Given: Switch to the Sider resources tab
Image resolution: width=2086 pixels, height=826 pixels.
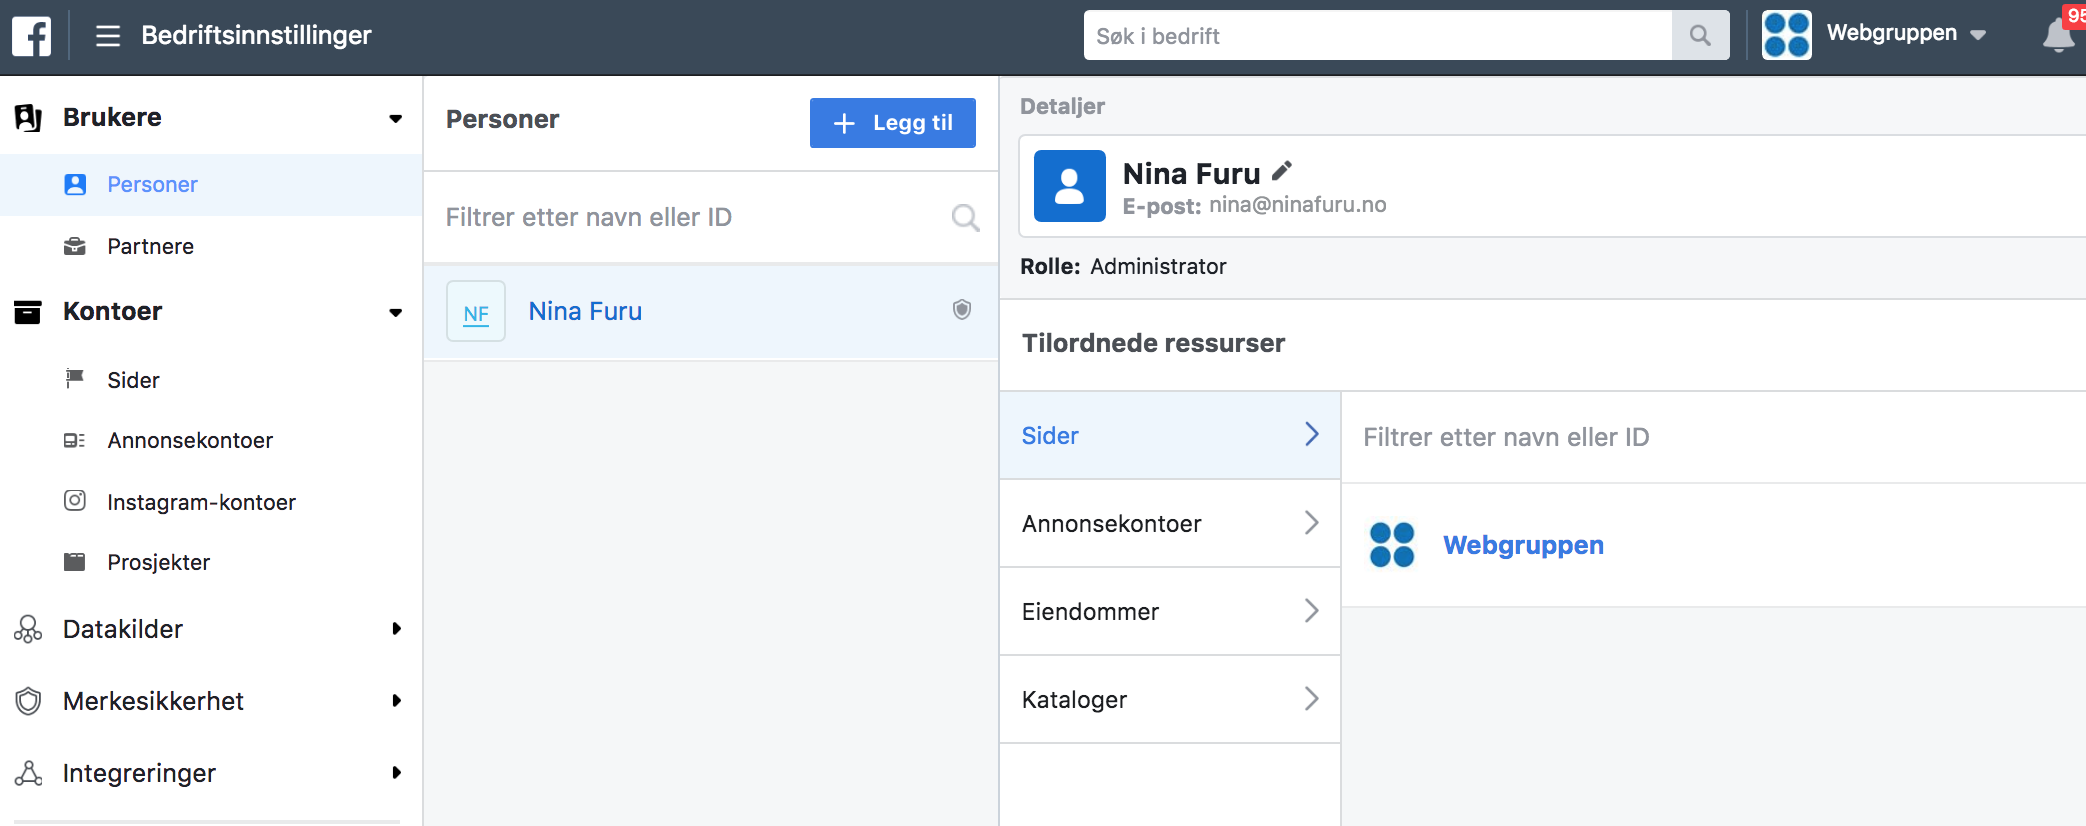Looking at the screenshot, I should [x=1170, y=435].
